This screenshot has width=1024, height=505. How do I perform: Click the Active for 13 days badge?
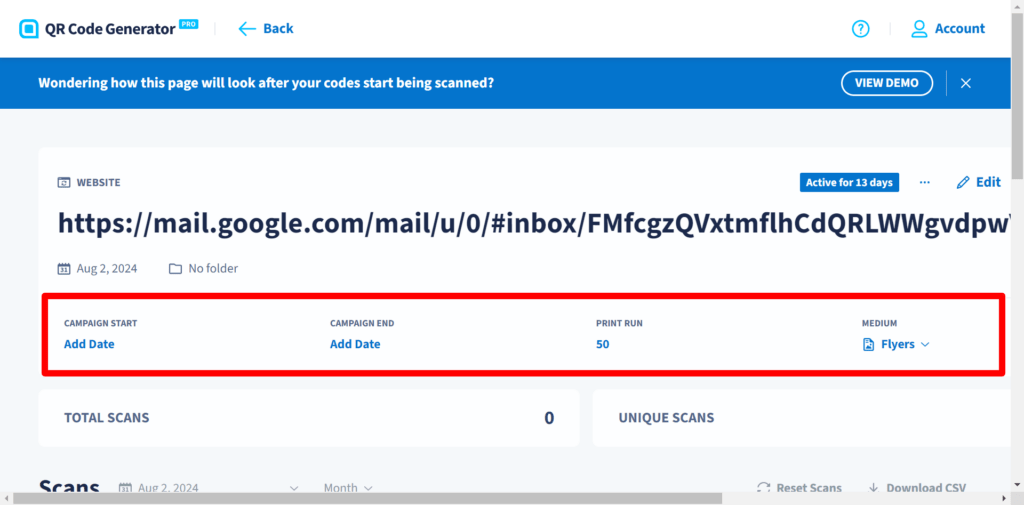pos(849,182)
